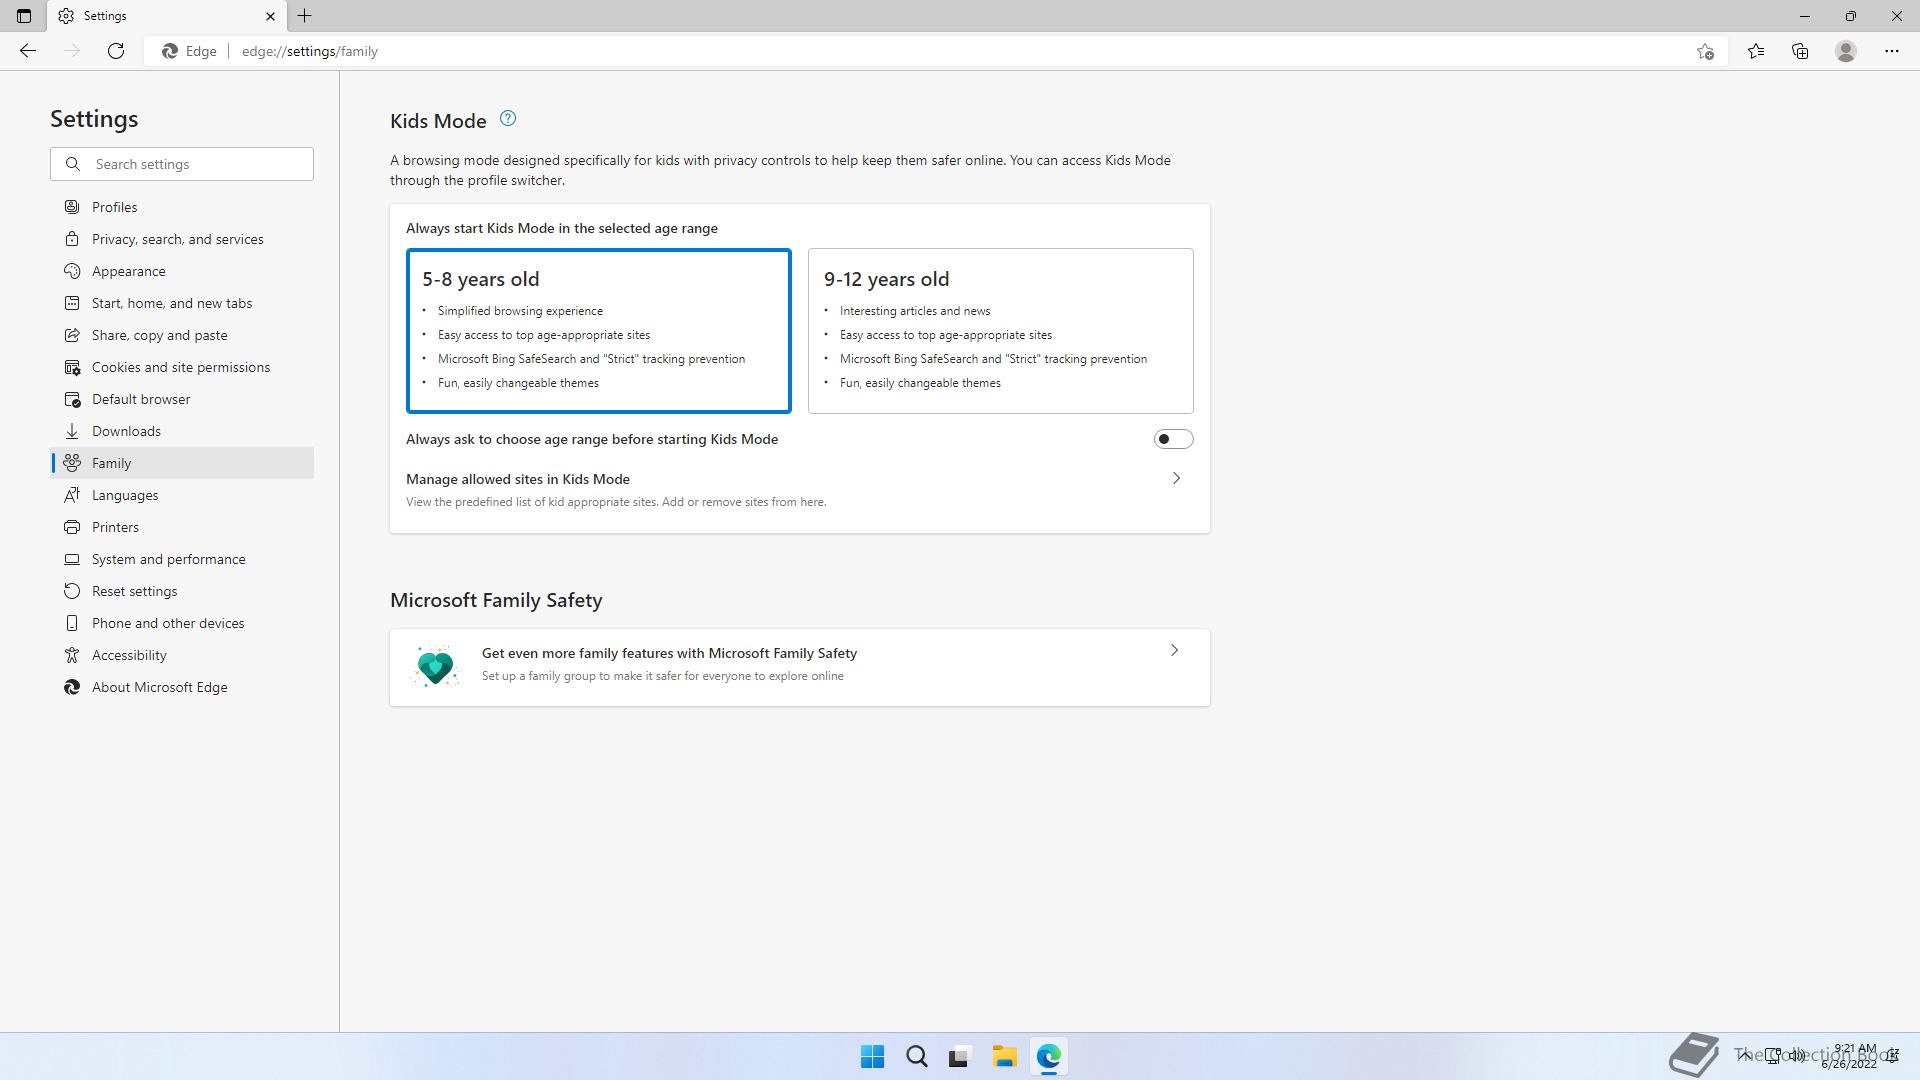Click the Printers icon in sidebar

tap(72, 527)
